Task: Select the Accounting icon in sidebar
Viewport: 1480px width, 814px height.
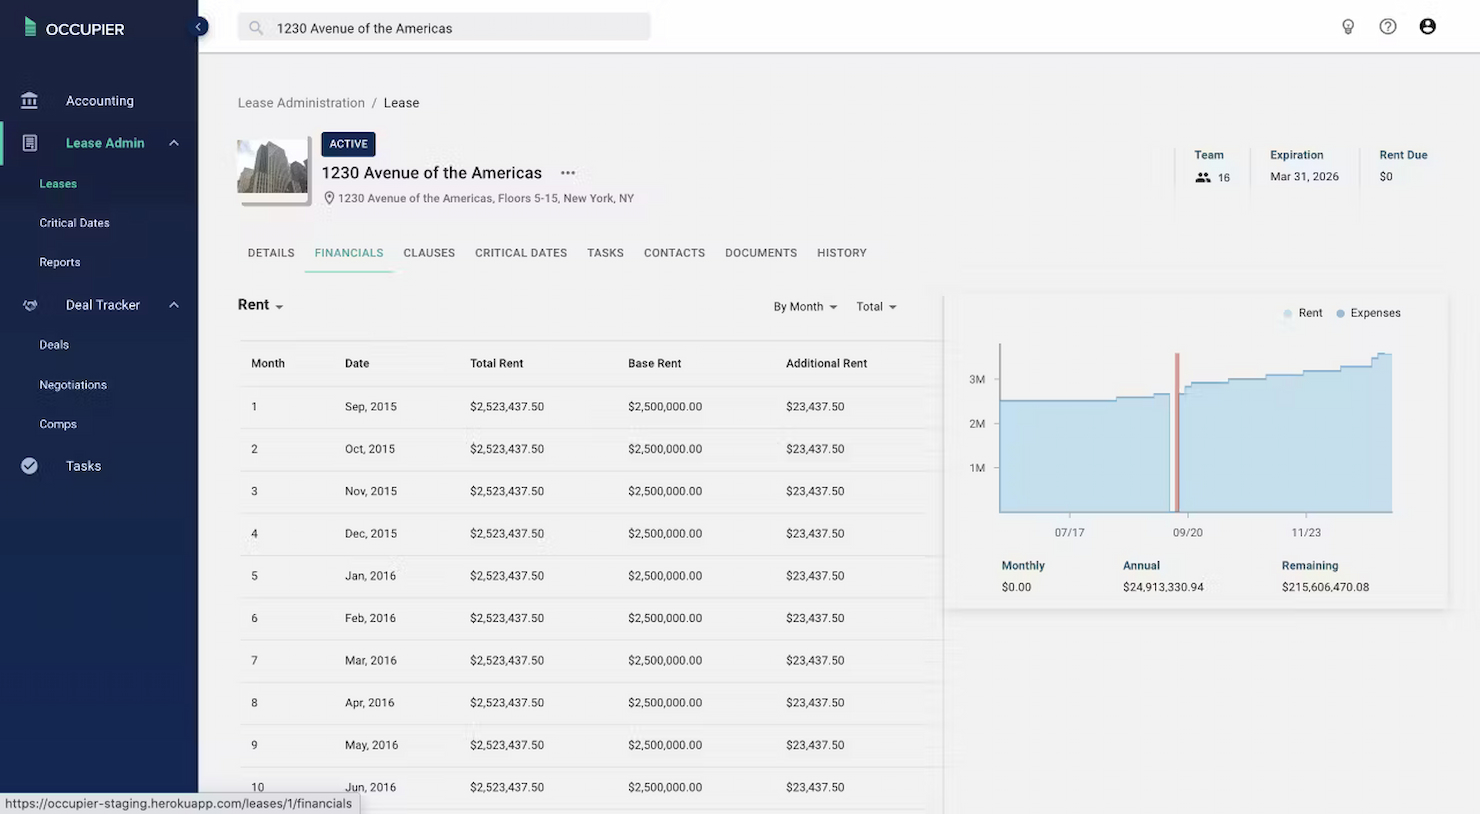Action: 29,100
